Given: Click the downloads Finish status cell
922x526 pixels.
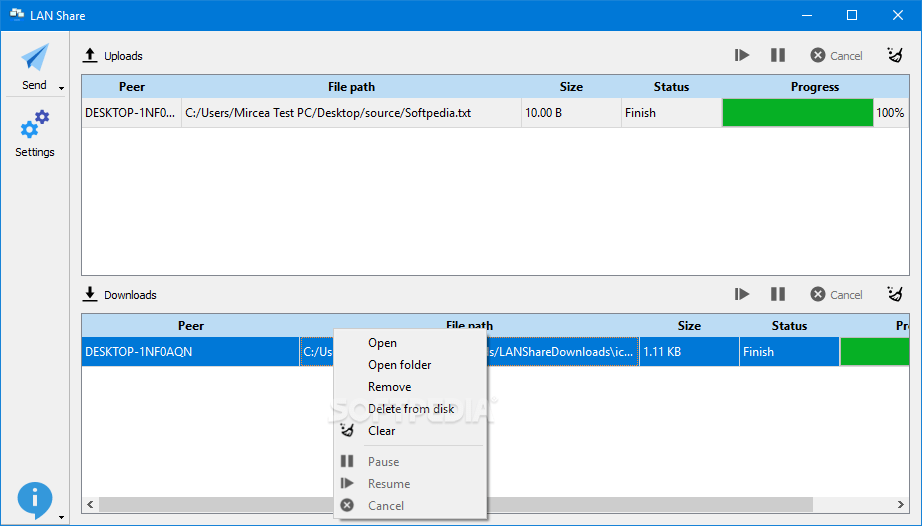Looking at the screenshot, I should pyautogui.click(x=789, y=351).
